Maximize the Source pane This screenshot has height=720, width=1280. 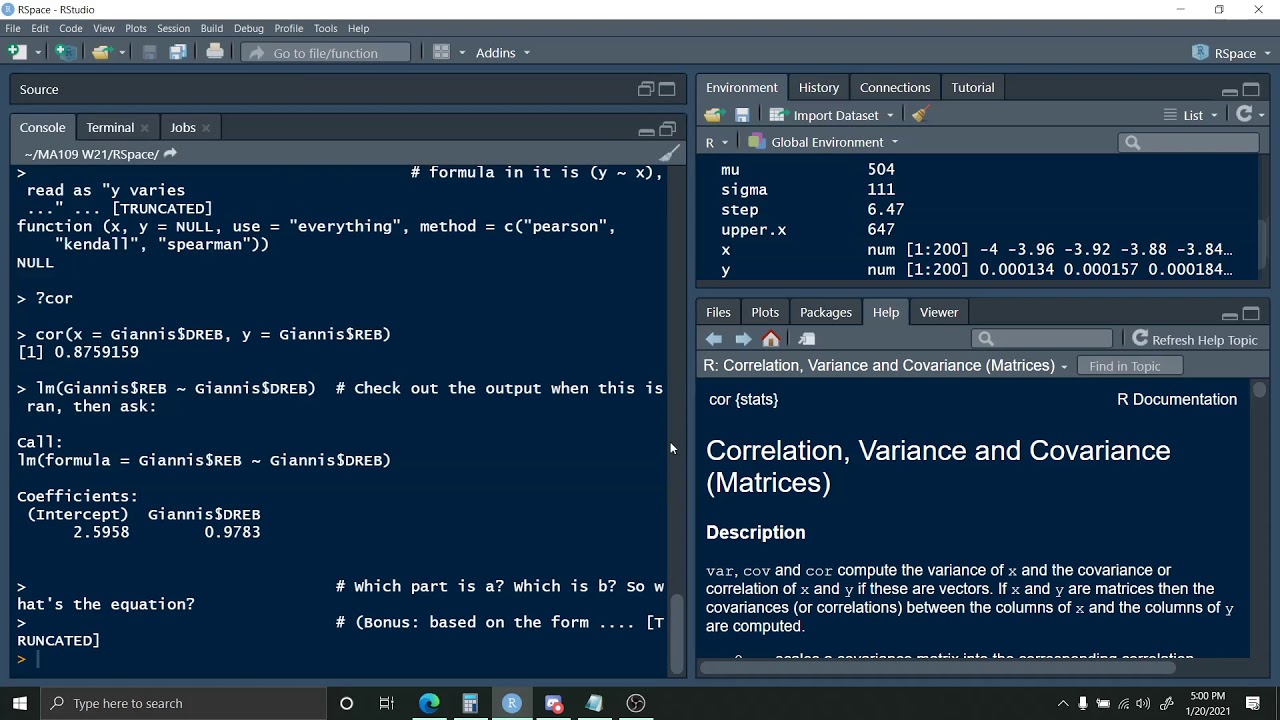click(667, 89)
